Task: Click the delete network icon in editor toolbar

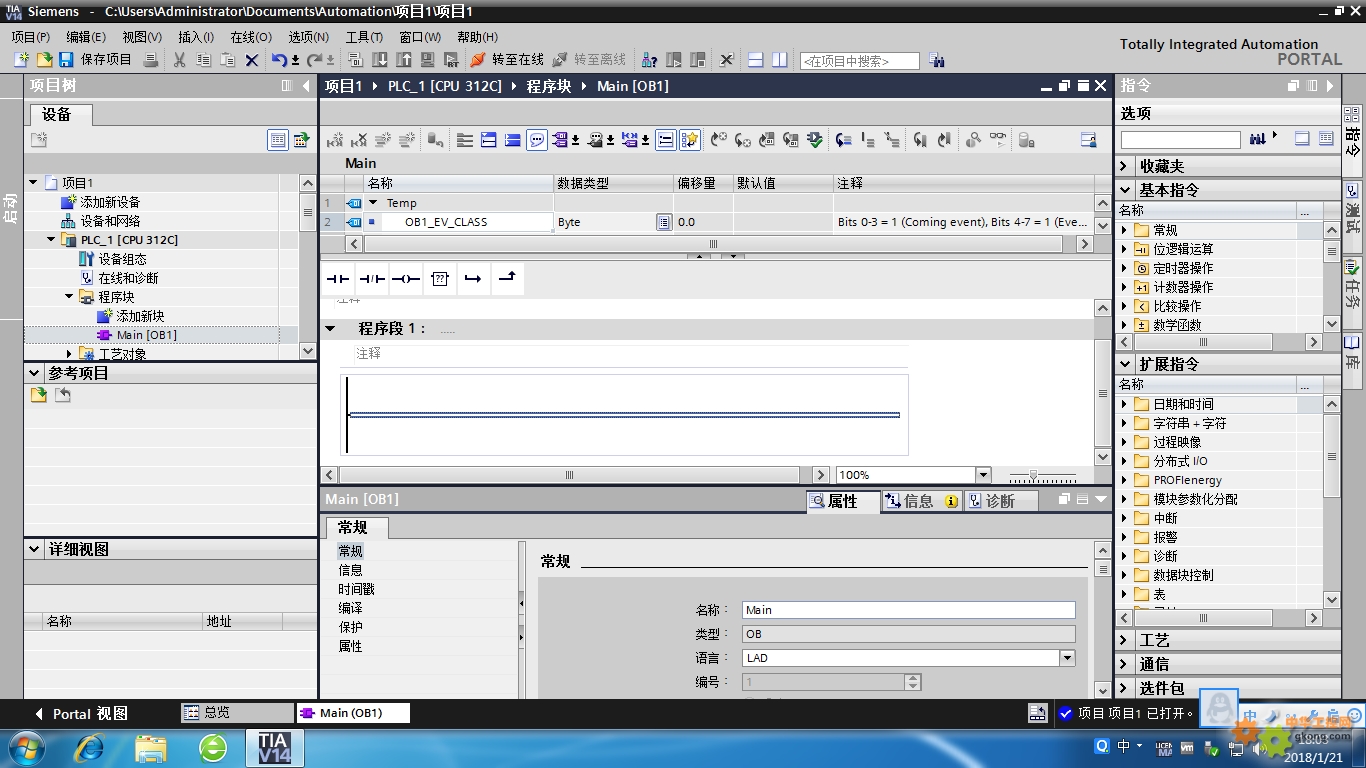Action: (358, 140)
